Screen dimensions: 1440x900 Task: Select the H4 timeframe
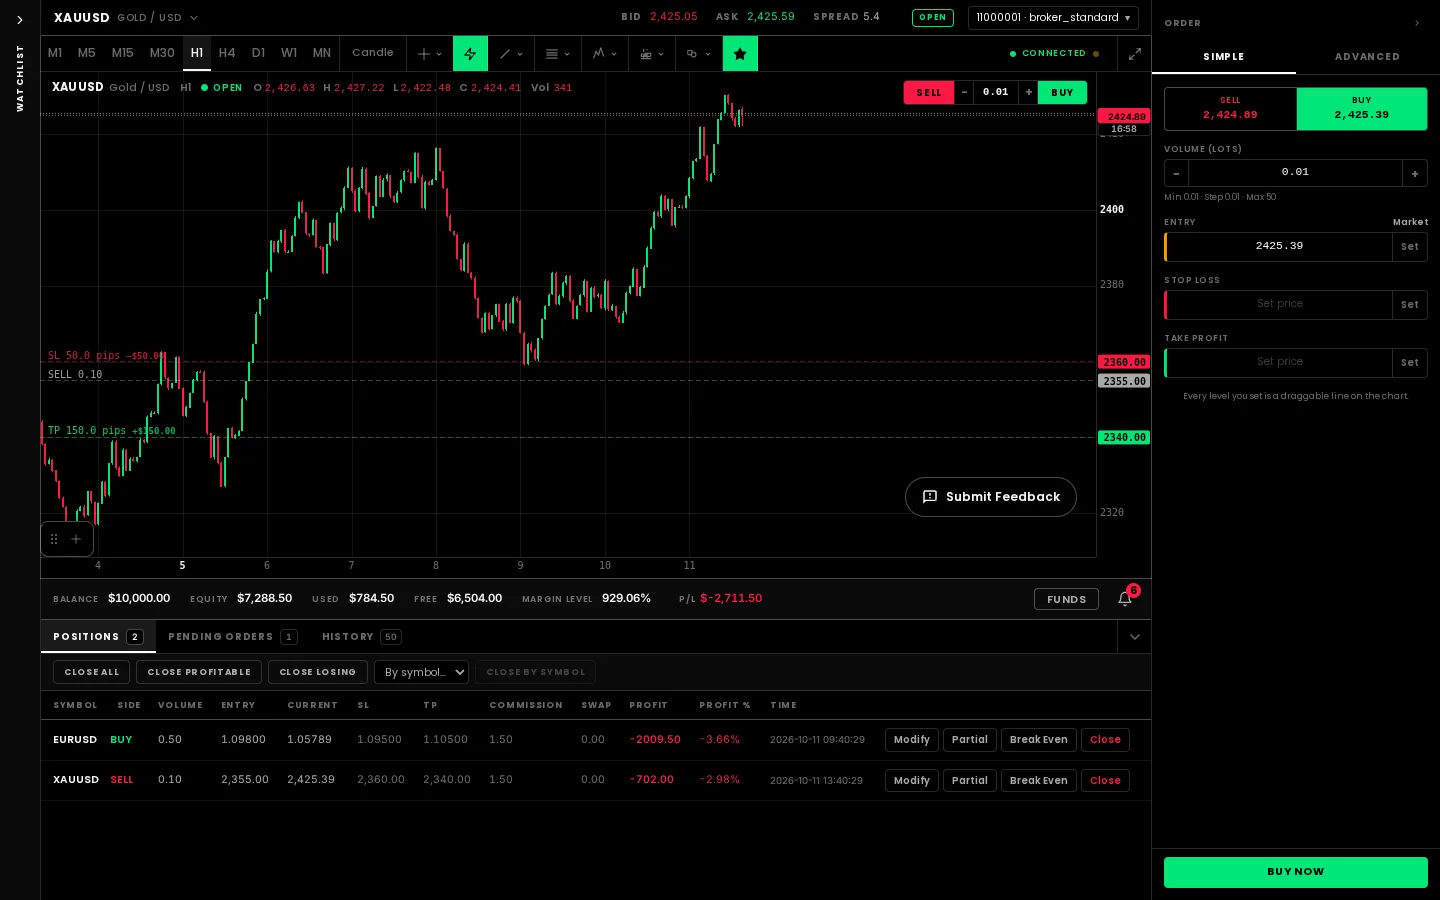[x=227, y=53]
